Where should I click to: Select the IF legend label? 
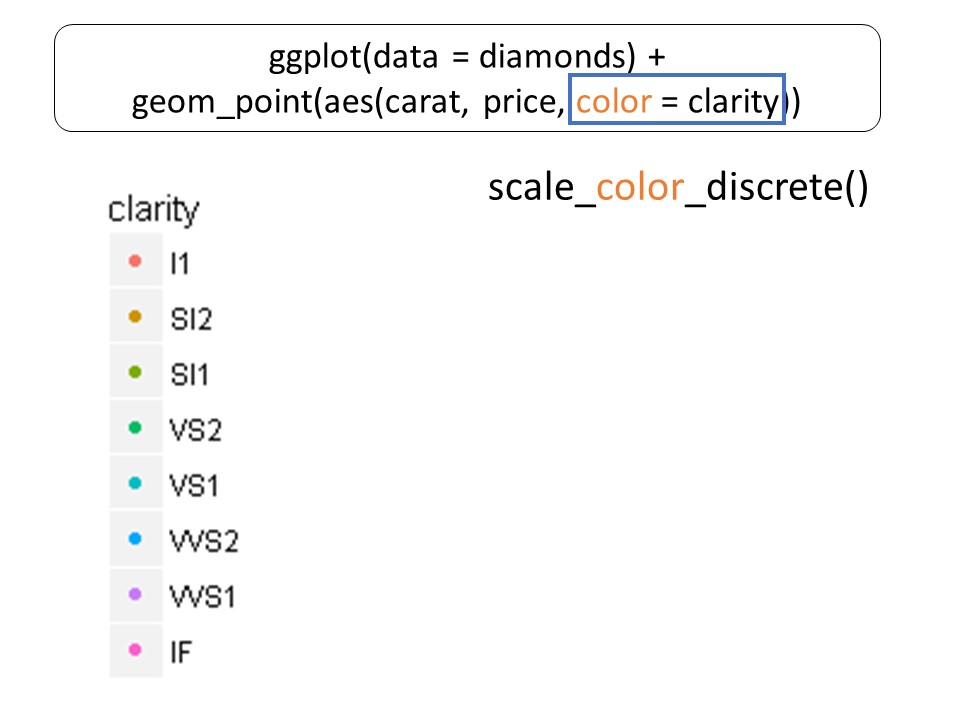[x=181, y=653]
